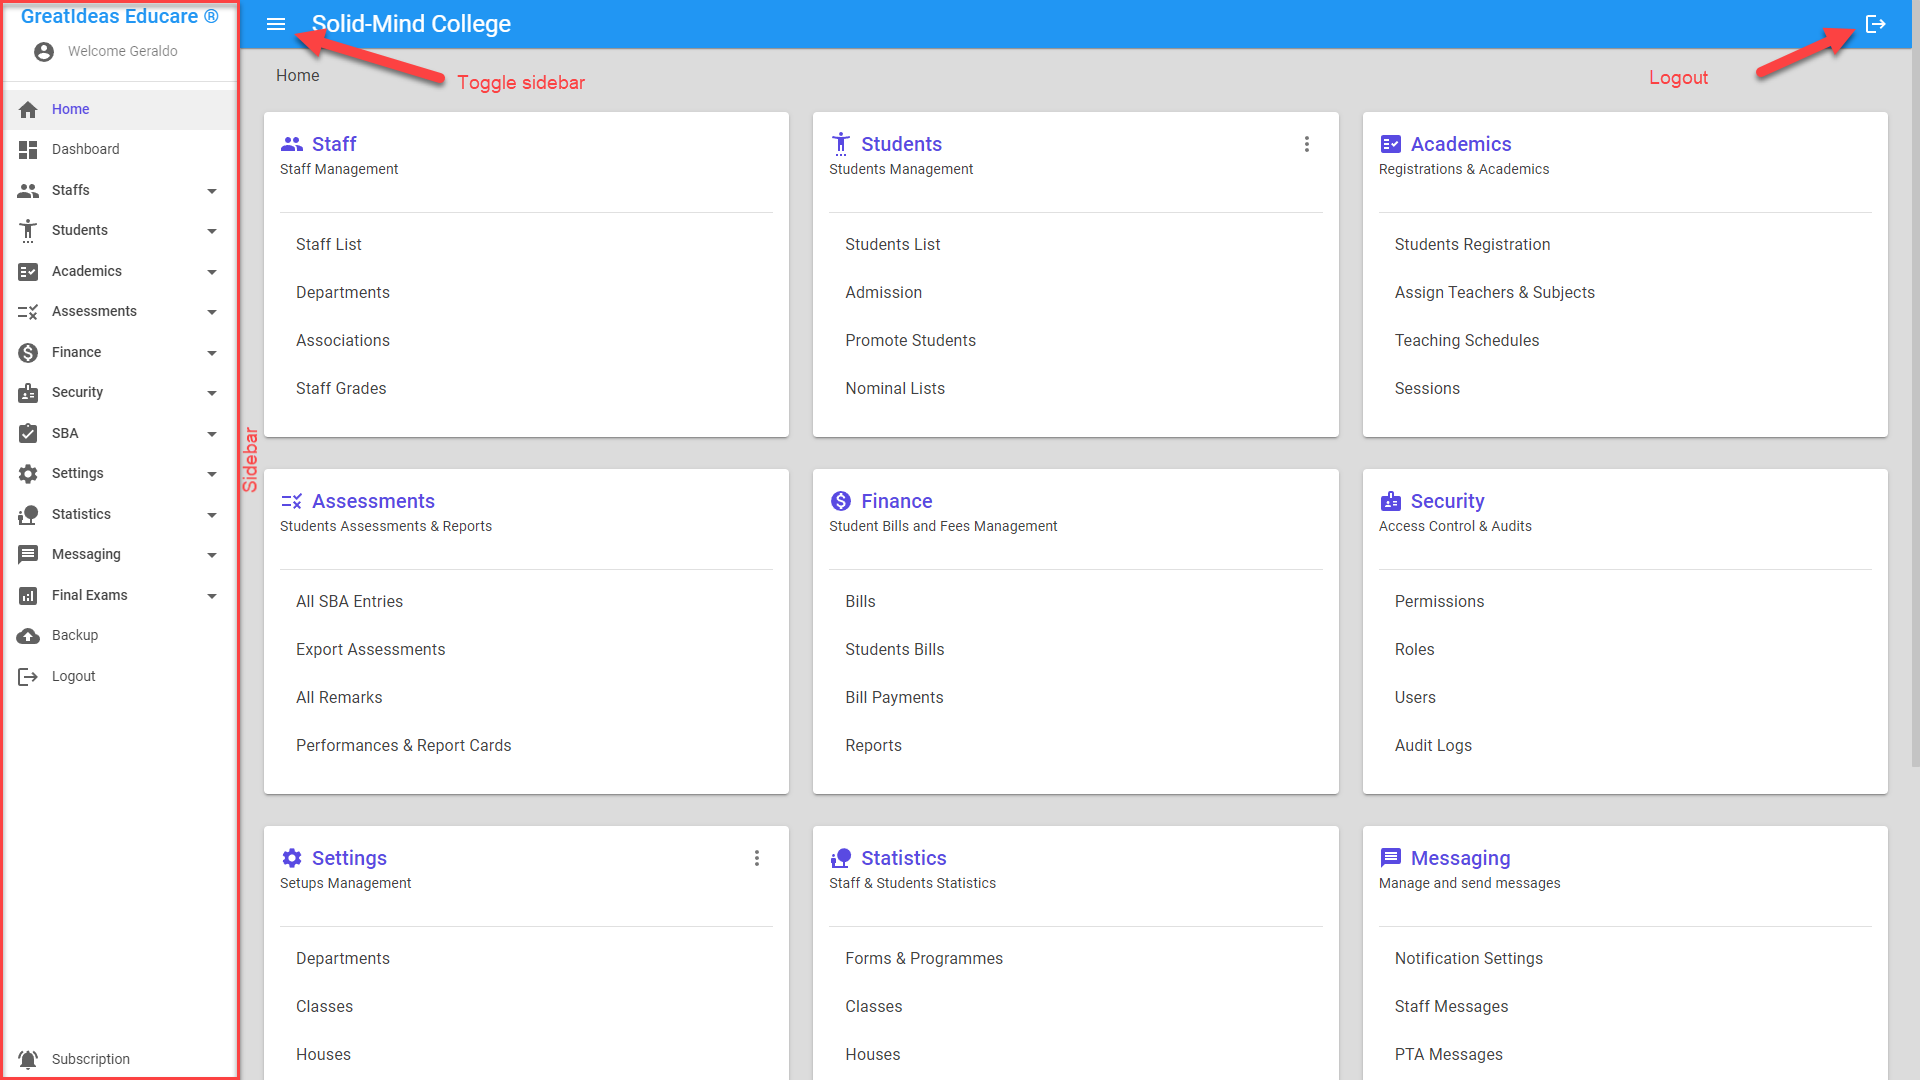
Task: Open three-dot menu on Students card
Action: [x=1306, y=144]
